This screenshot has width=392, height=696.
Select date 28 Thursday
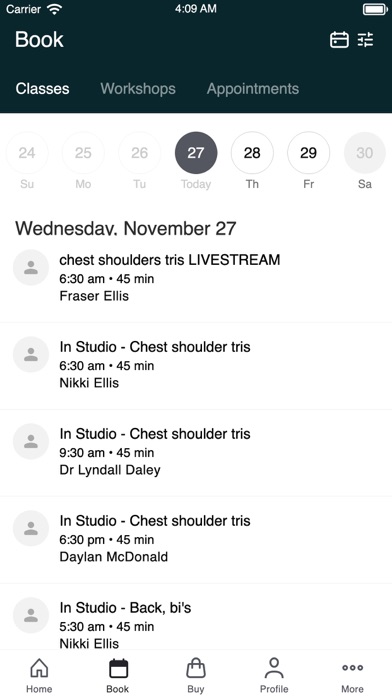(x=252, y=153)
